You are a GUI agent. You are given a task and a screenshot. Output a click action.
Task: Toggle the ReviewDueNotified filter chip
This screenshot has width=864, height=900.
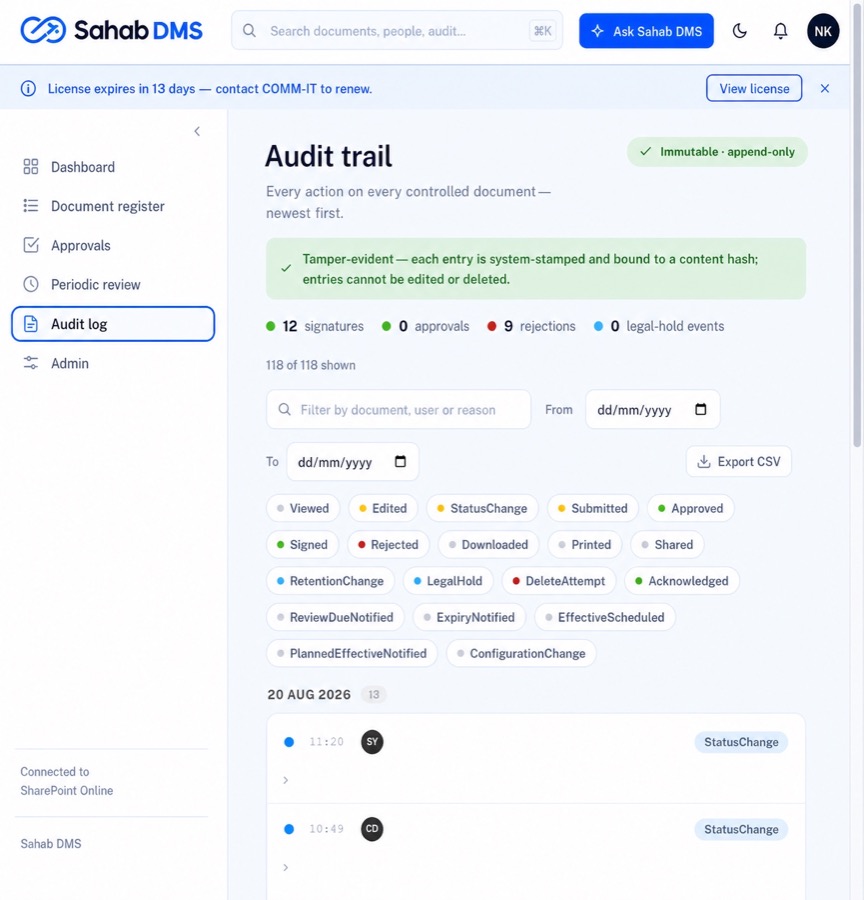[335, 617]
